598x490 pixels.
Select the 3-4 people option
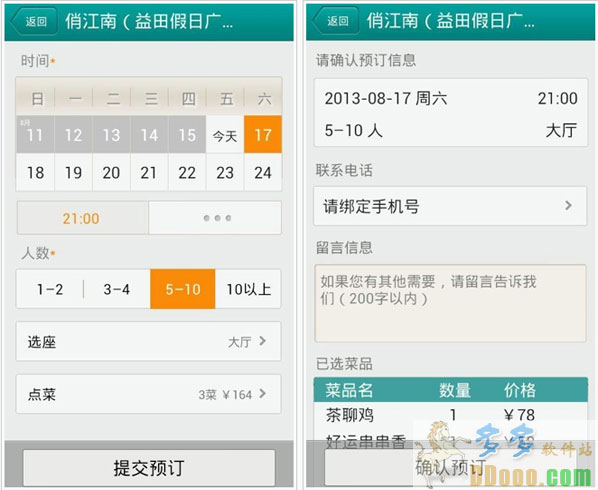click(x=117, y=289)
